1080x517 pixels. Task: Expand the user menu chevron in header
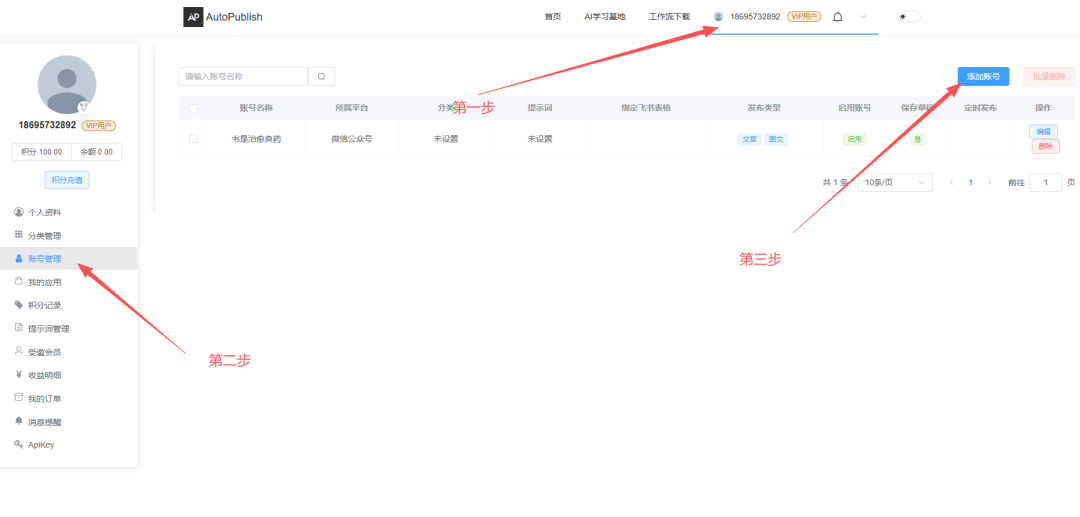(x=863, y=17)
